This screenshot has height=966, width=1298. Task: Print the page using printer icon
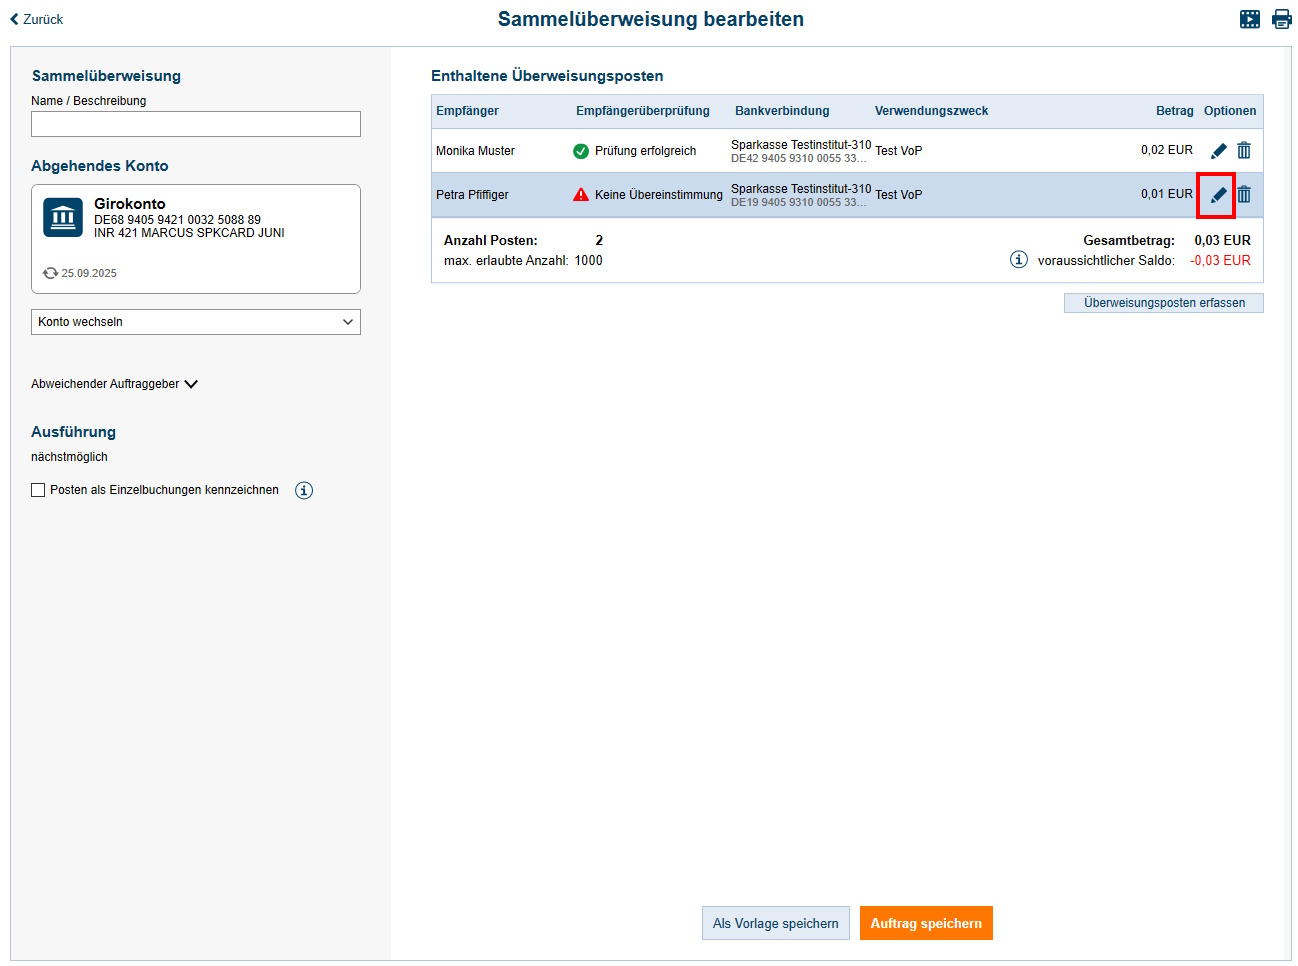pyautogui.click(x=1281, y=19)
